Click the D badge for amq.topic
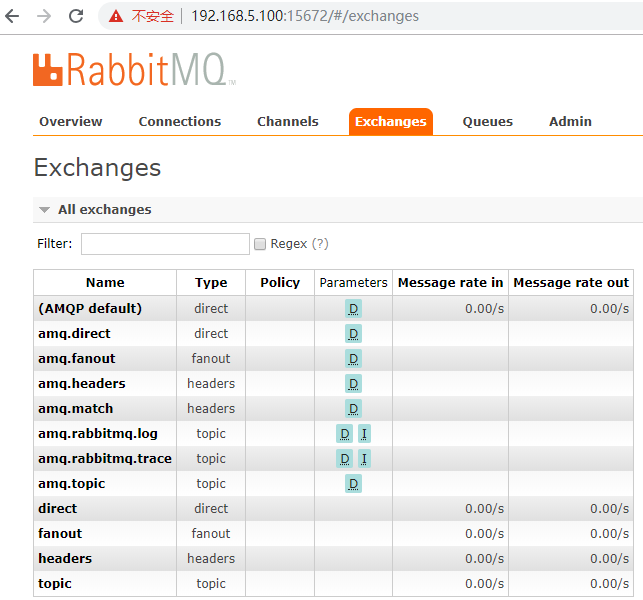 click(x=353, y=484)
